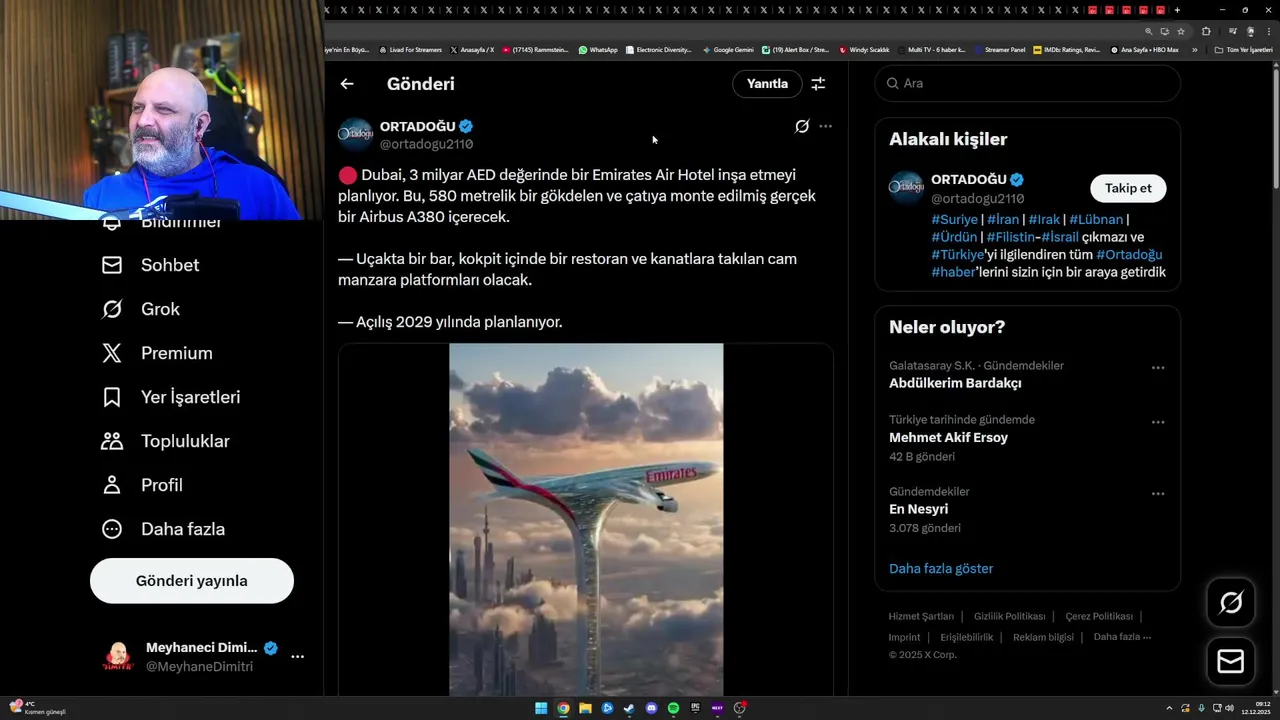This screenshot has height=720, width=1280.
Task: Click the Grok icon on the post
Action: [802, 126]
